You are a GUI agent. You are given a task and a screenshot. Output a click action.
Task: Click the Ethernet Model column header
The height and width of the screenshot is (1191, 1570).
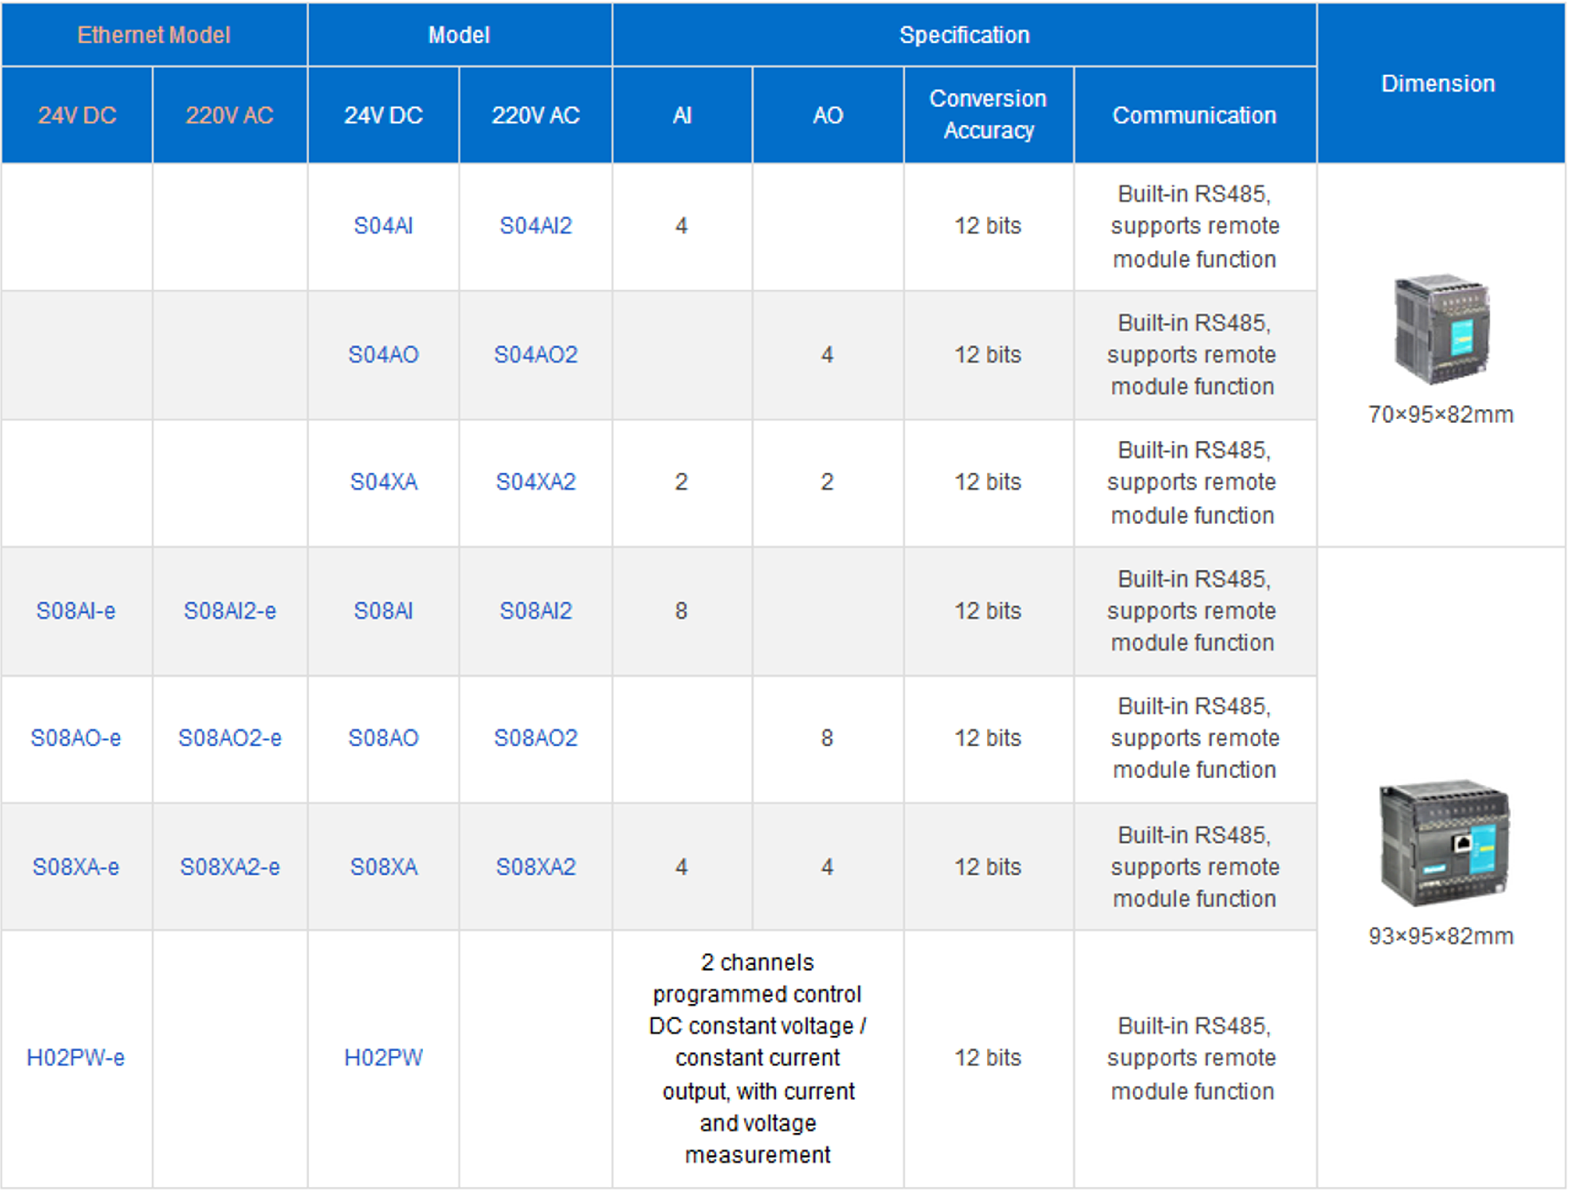(154, 35)
